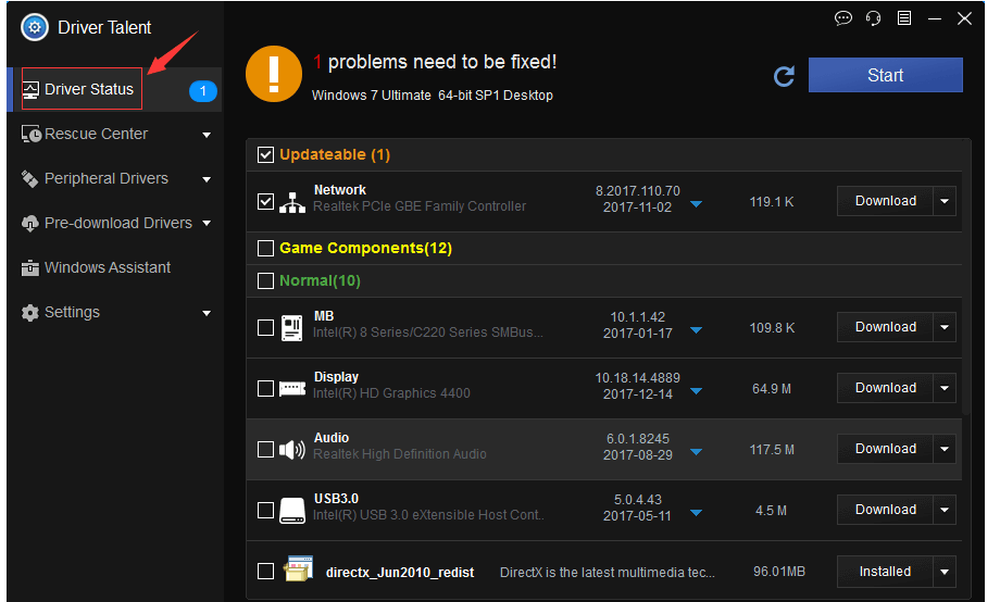Open directx Installed button options arrow
The image size is (1000, 602).
[x=945, y=572]
